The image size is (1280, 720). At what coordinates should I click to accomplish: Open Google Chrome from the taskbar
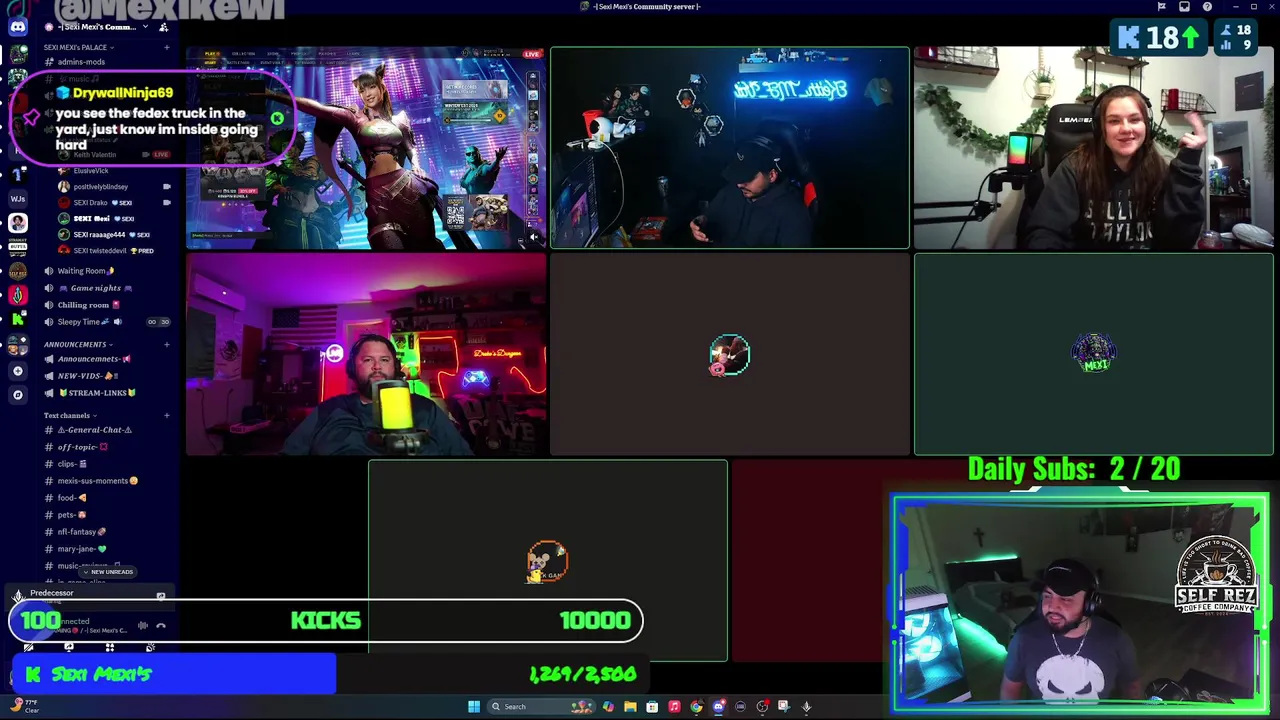[696, 707]
